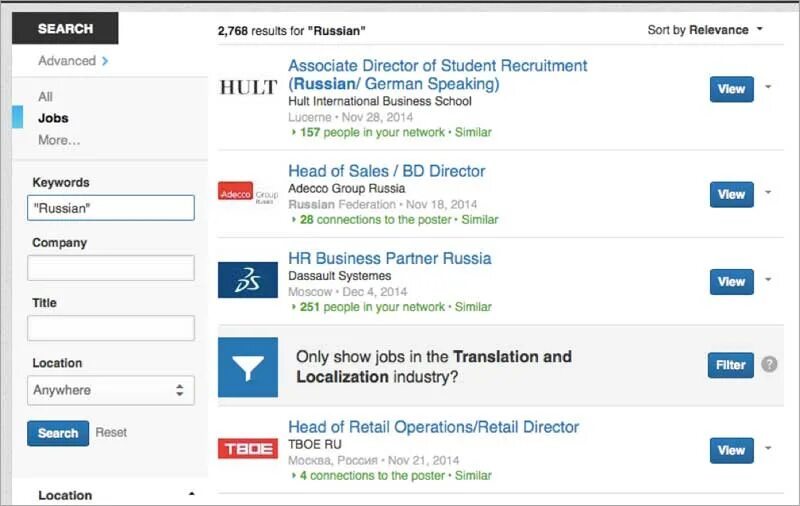
Task: Collapse the Location section at bottom
Action: pyautogui.click(x=191, y=494)
